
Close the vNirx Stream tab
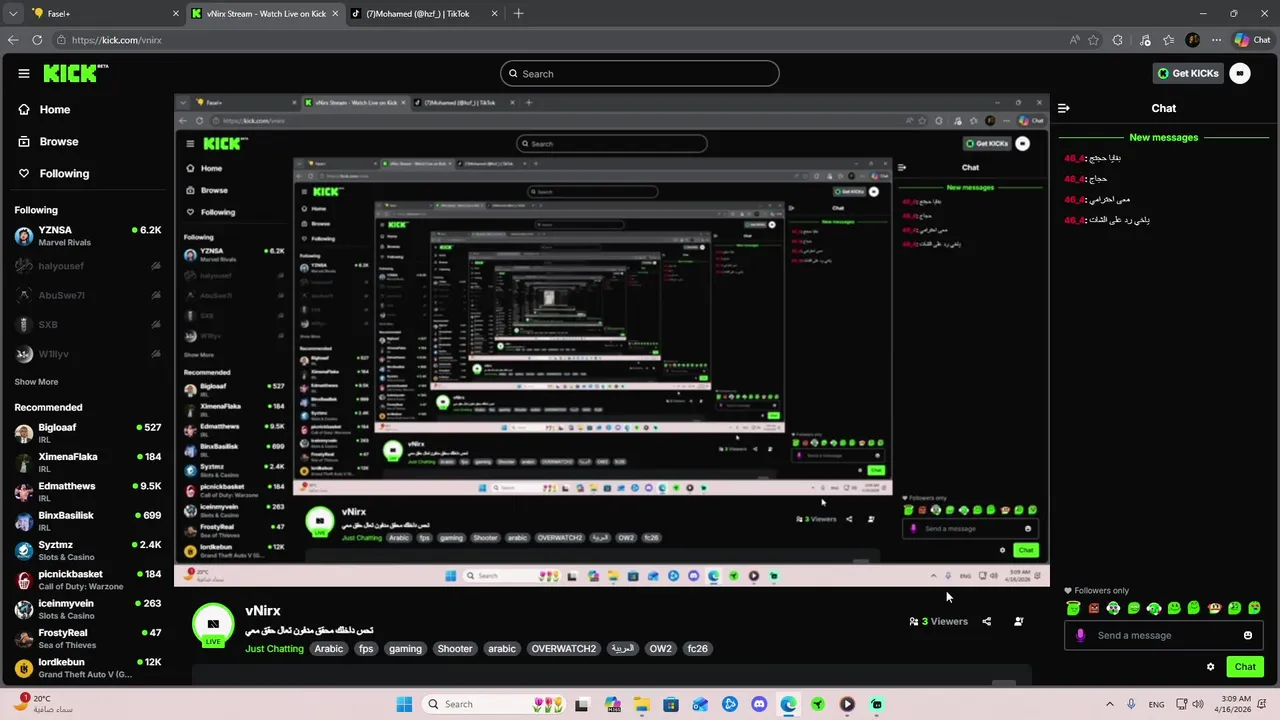(335, 14)
